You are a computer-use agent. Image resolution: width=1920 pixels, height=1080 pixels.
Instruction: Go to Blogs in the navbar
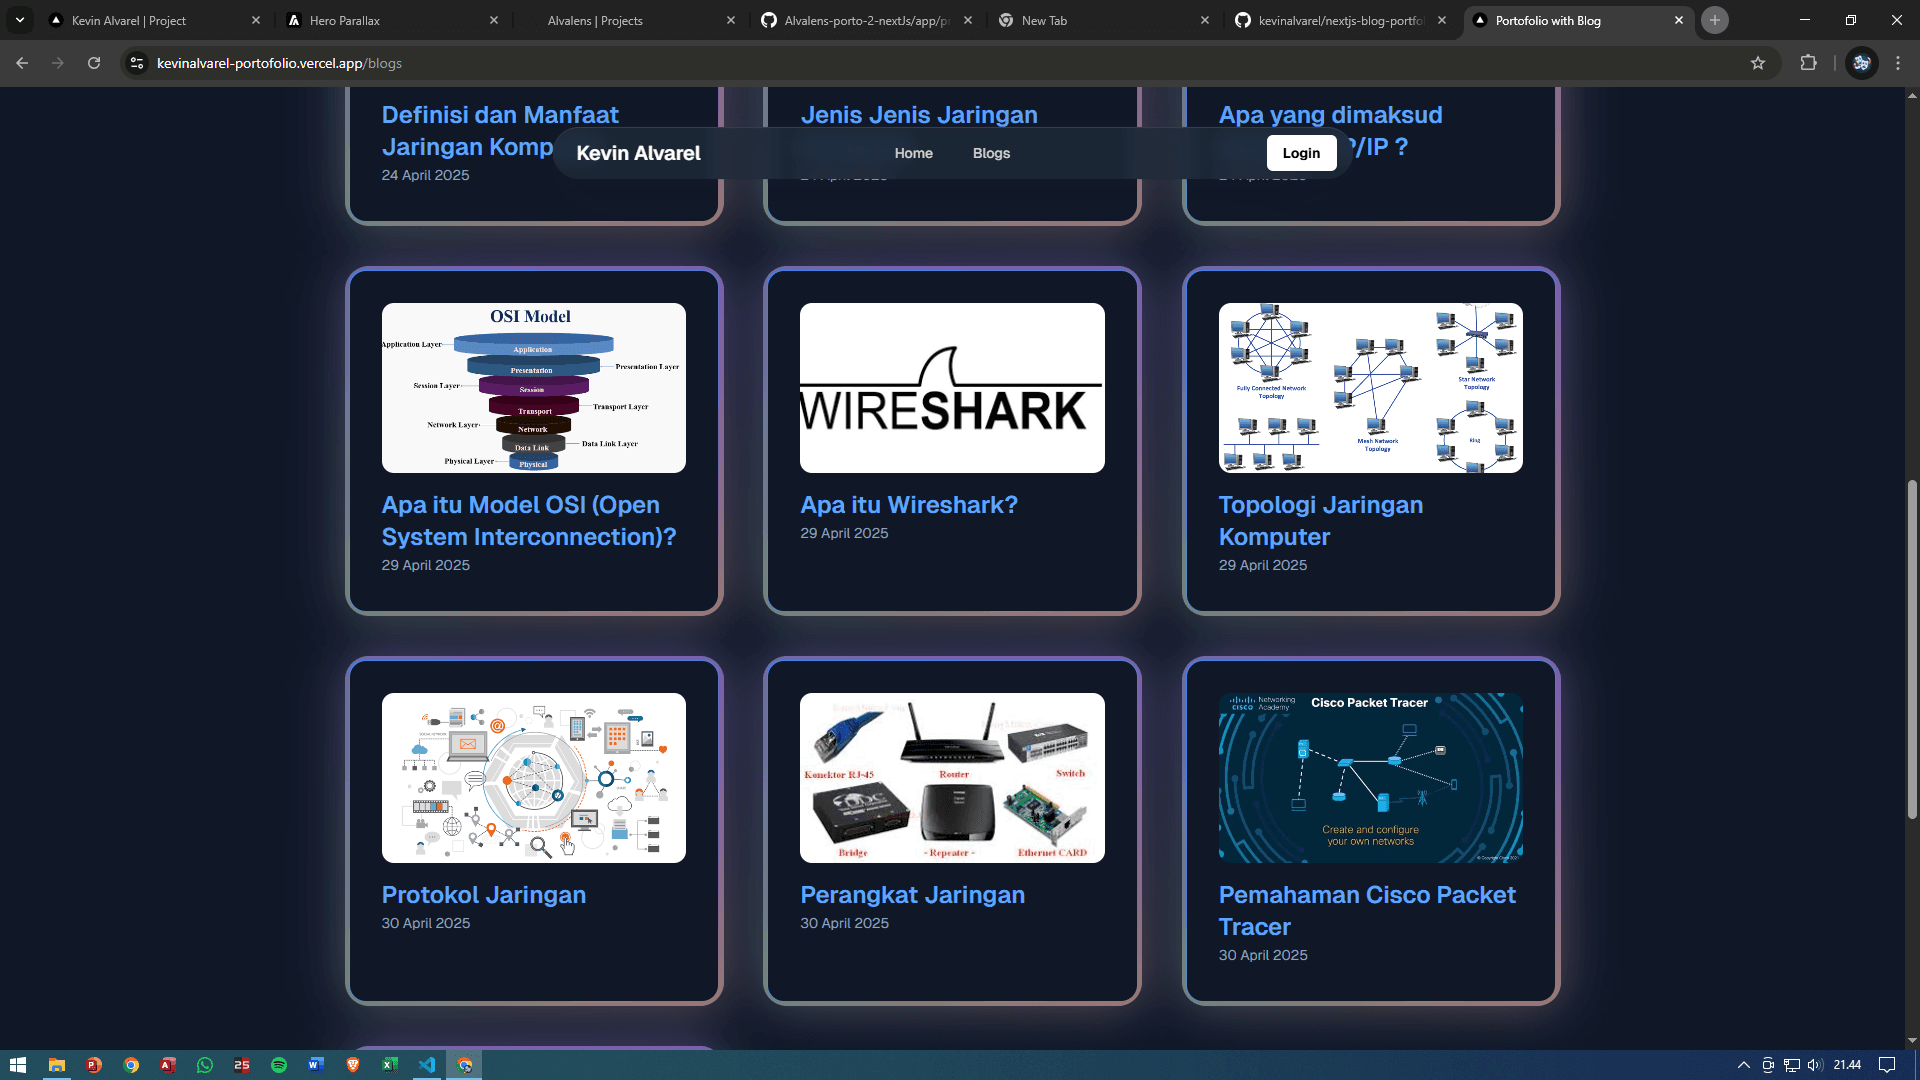pos(991,153)
